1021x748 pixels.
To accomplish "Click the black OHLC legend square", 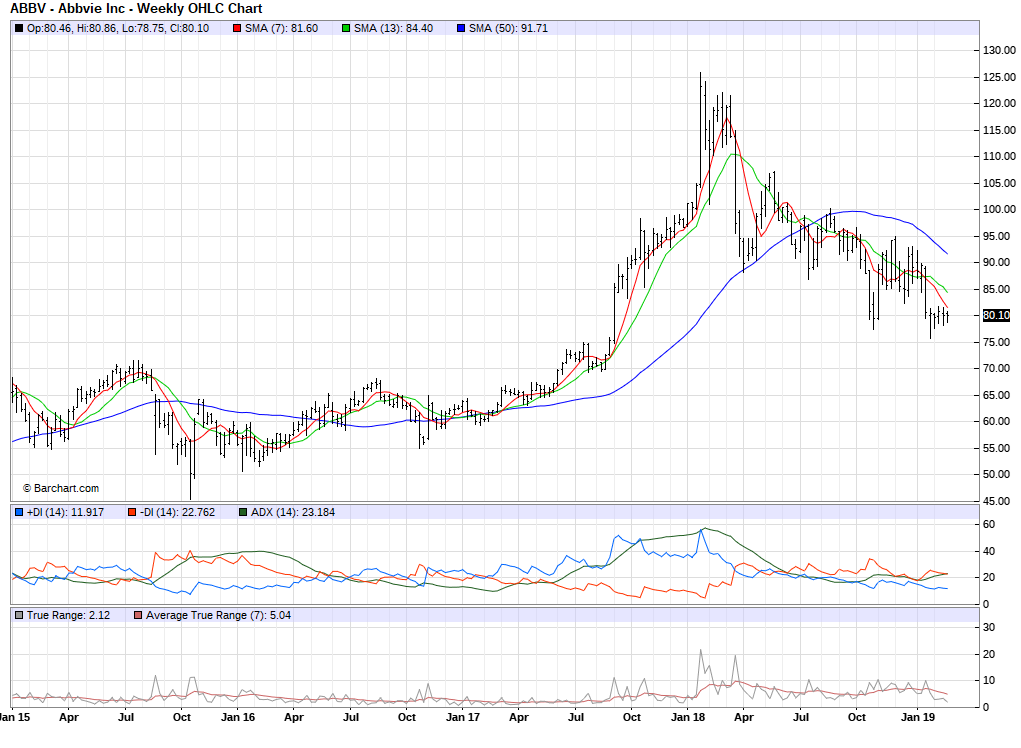I will [19, 28].
